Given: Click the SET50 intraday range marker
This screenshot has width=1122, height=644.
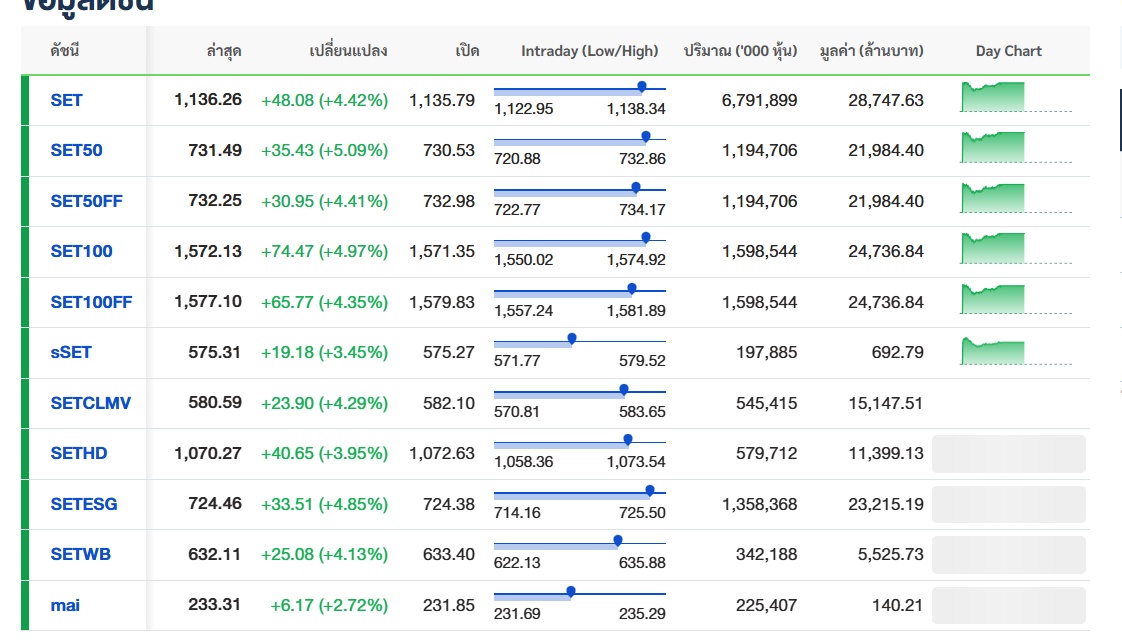Looking at the screenshot, I should tap(645, 137).
